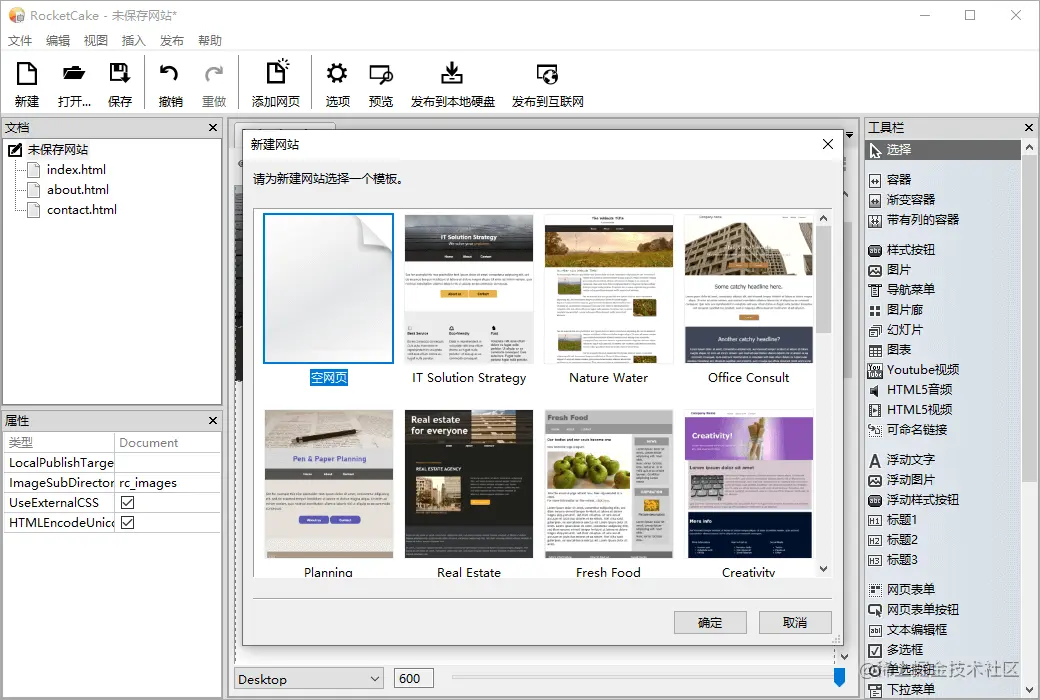
Task: Open the 插入 menu
Action: pos(133,40)
